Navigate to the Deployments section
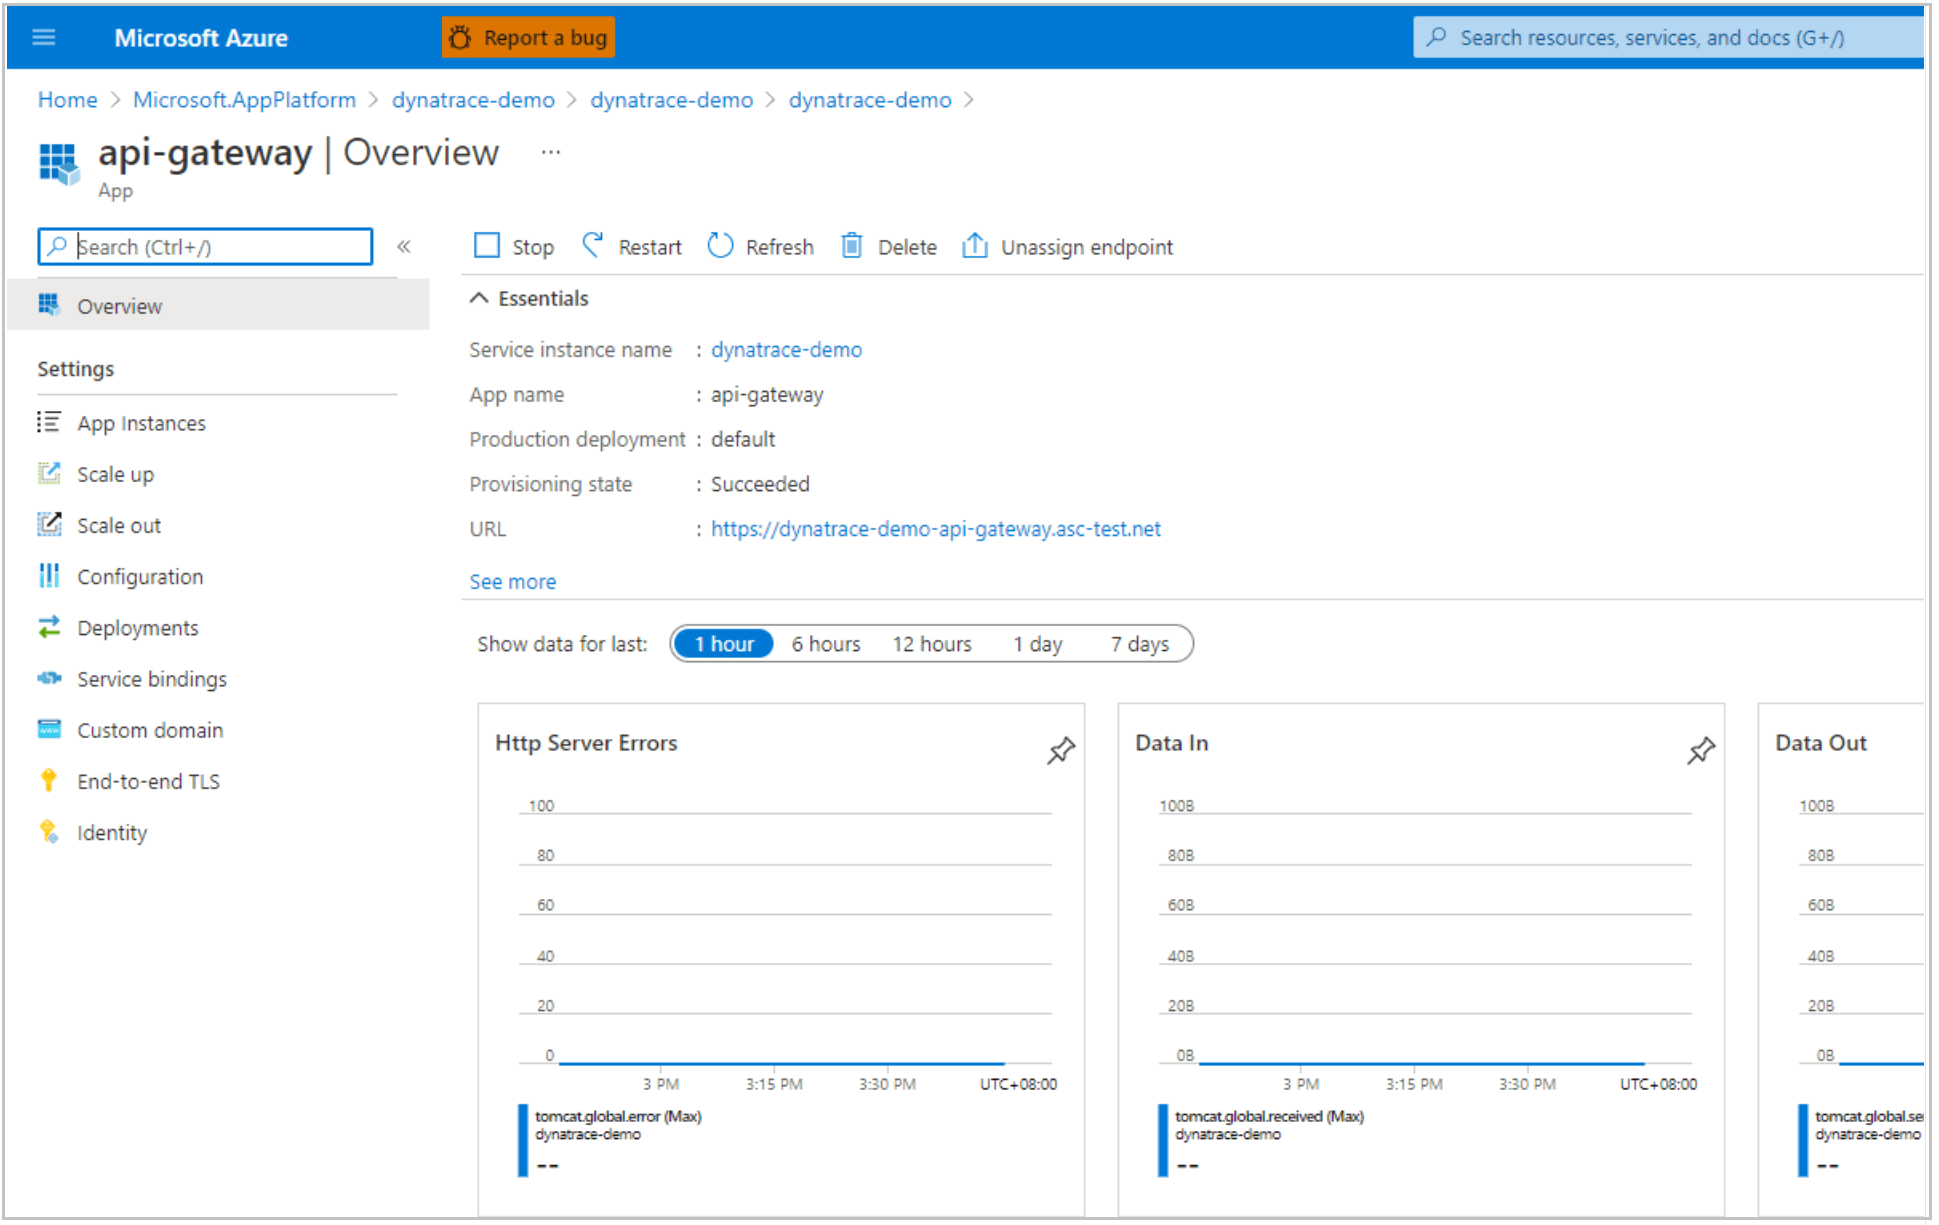 pyautogui.click(x=137, y=627)
